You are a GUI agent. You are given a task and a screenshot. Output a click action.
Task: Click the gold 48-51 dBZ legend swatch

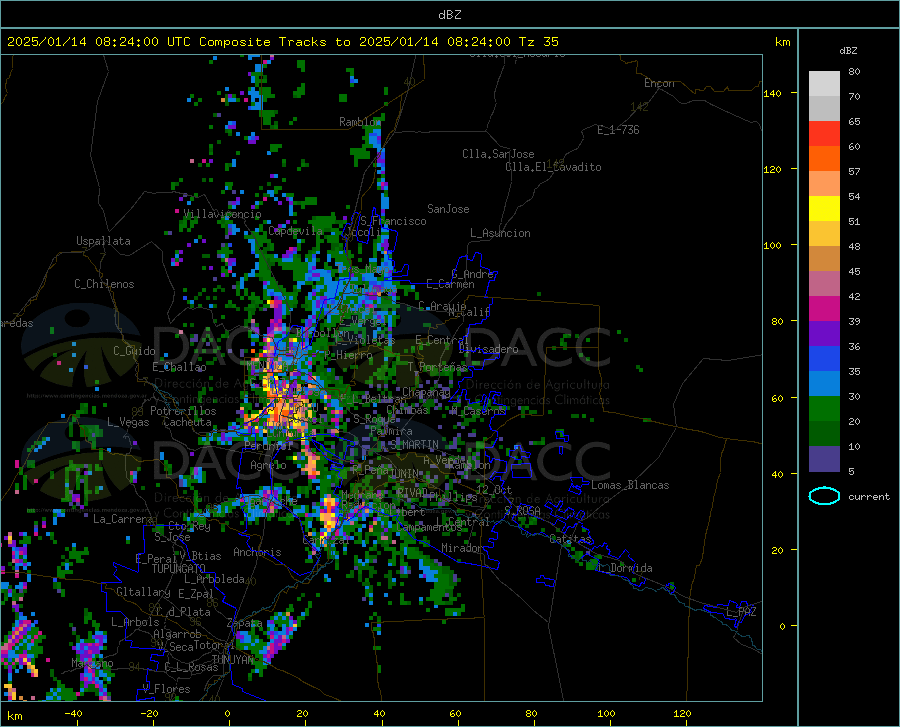[x=824, y=234]
